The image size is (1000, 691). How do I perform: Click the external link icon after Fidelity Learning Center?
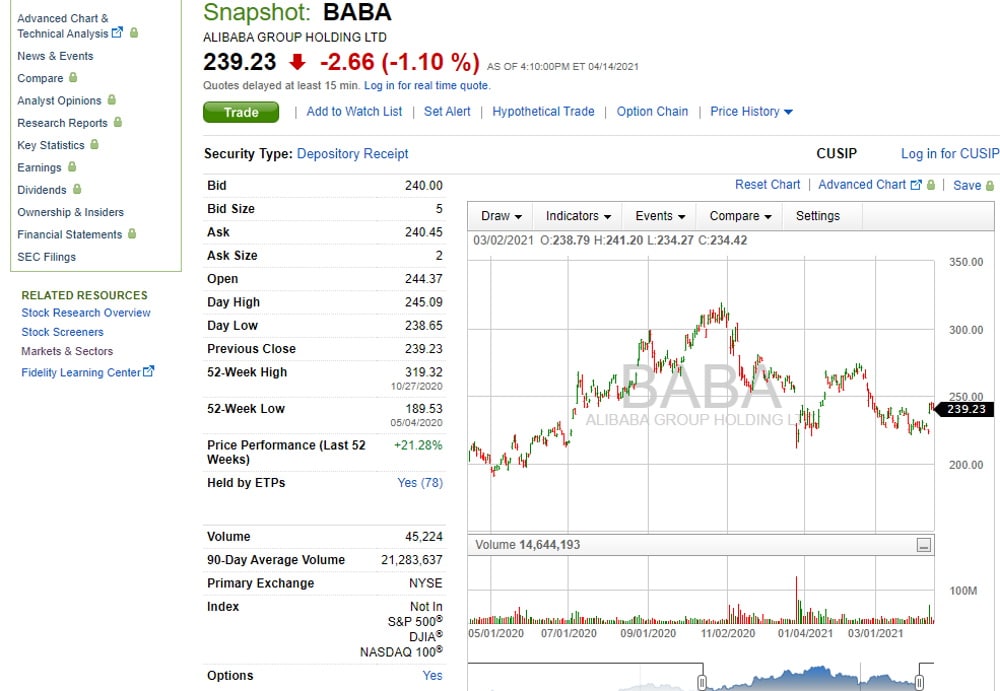149,371
